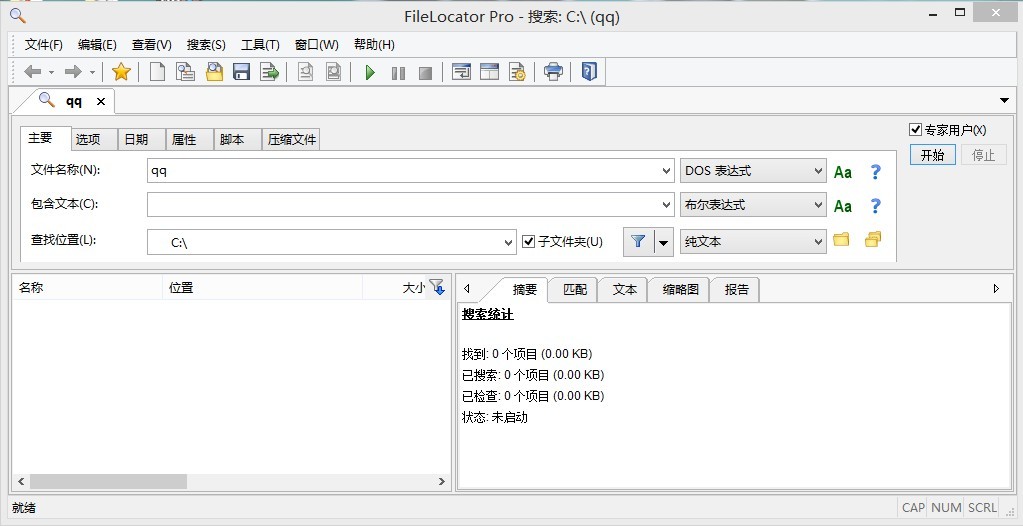
Task: Click the forward navigation arrow
Action: click(x=73, y=72)
